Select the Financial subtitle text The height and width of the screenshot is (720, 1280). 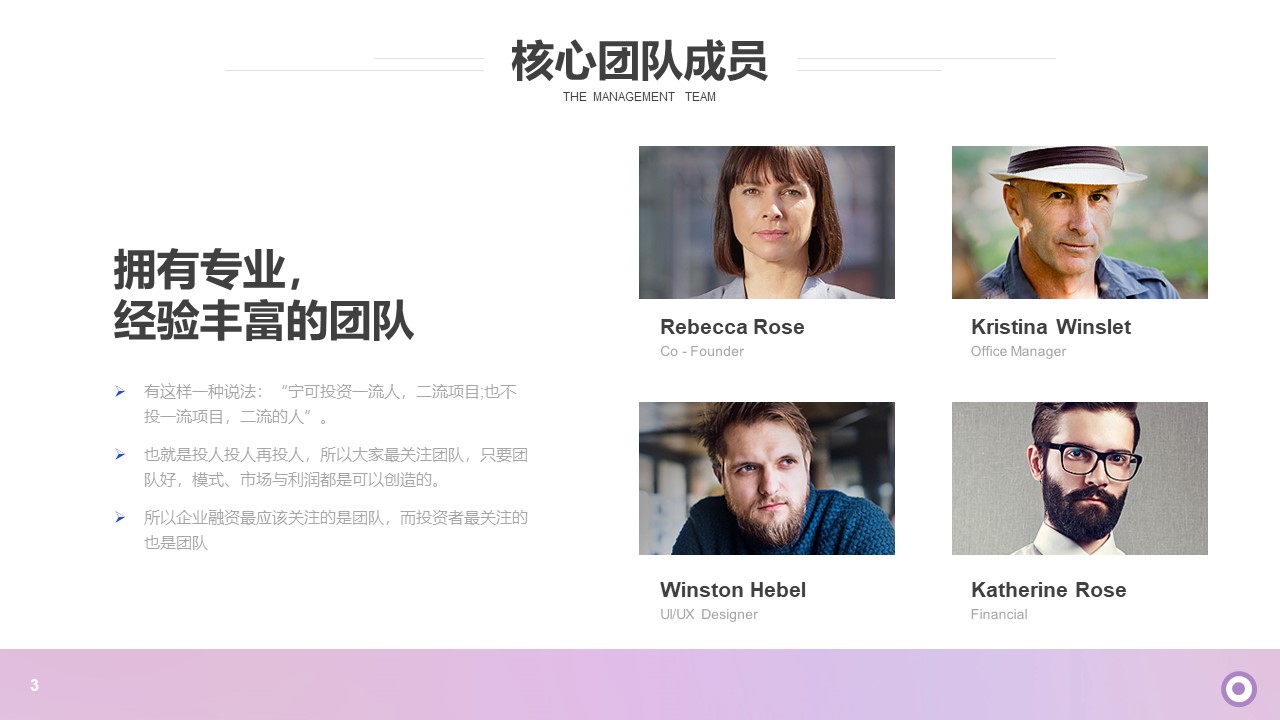[x=999, y=614]
